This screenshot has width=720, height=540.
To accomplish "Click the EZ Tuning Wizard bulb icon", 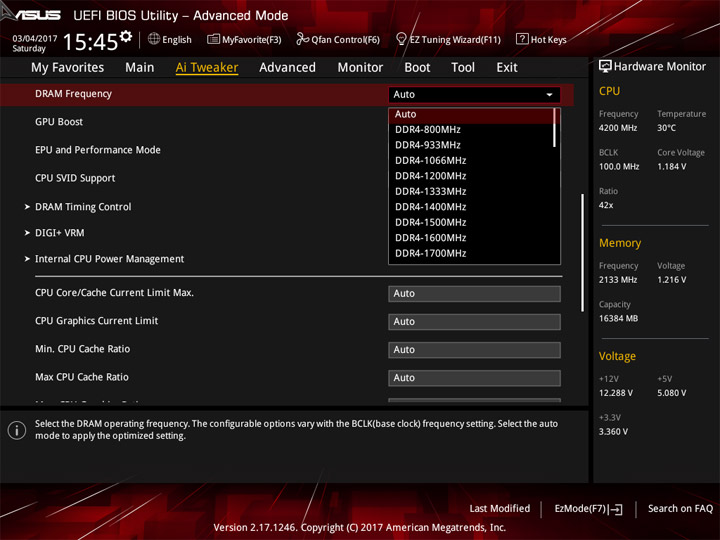I will coord(401,39).
